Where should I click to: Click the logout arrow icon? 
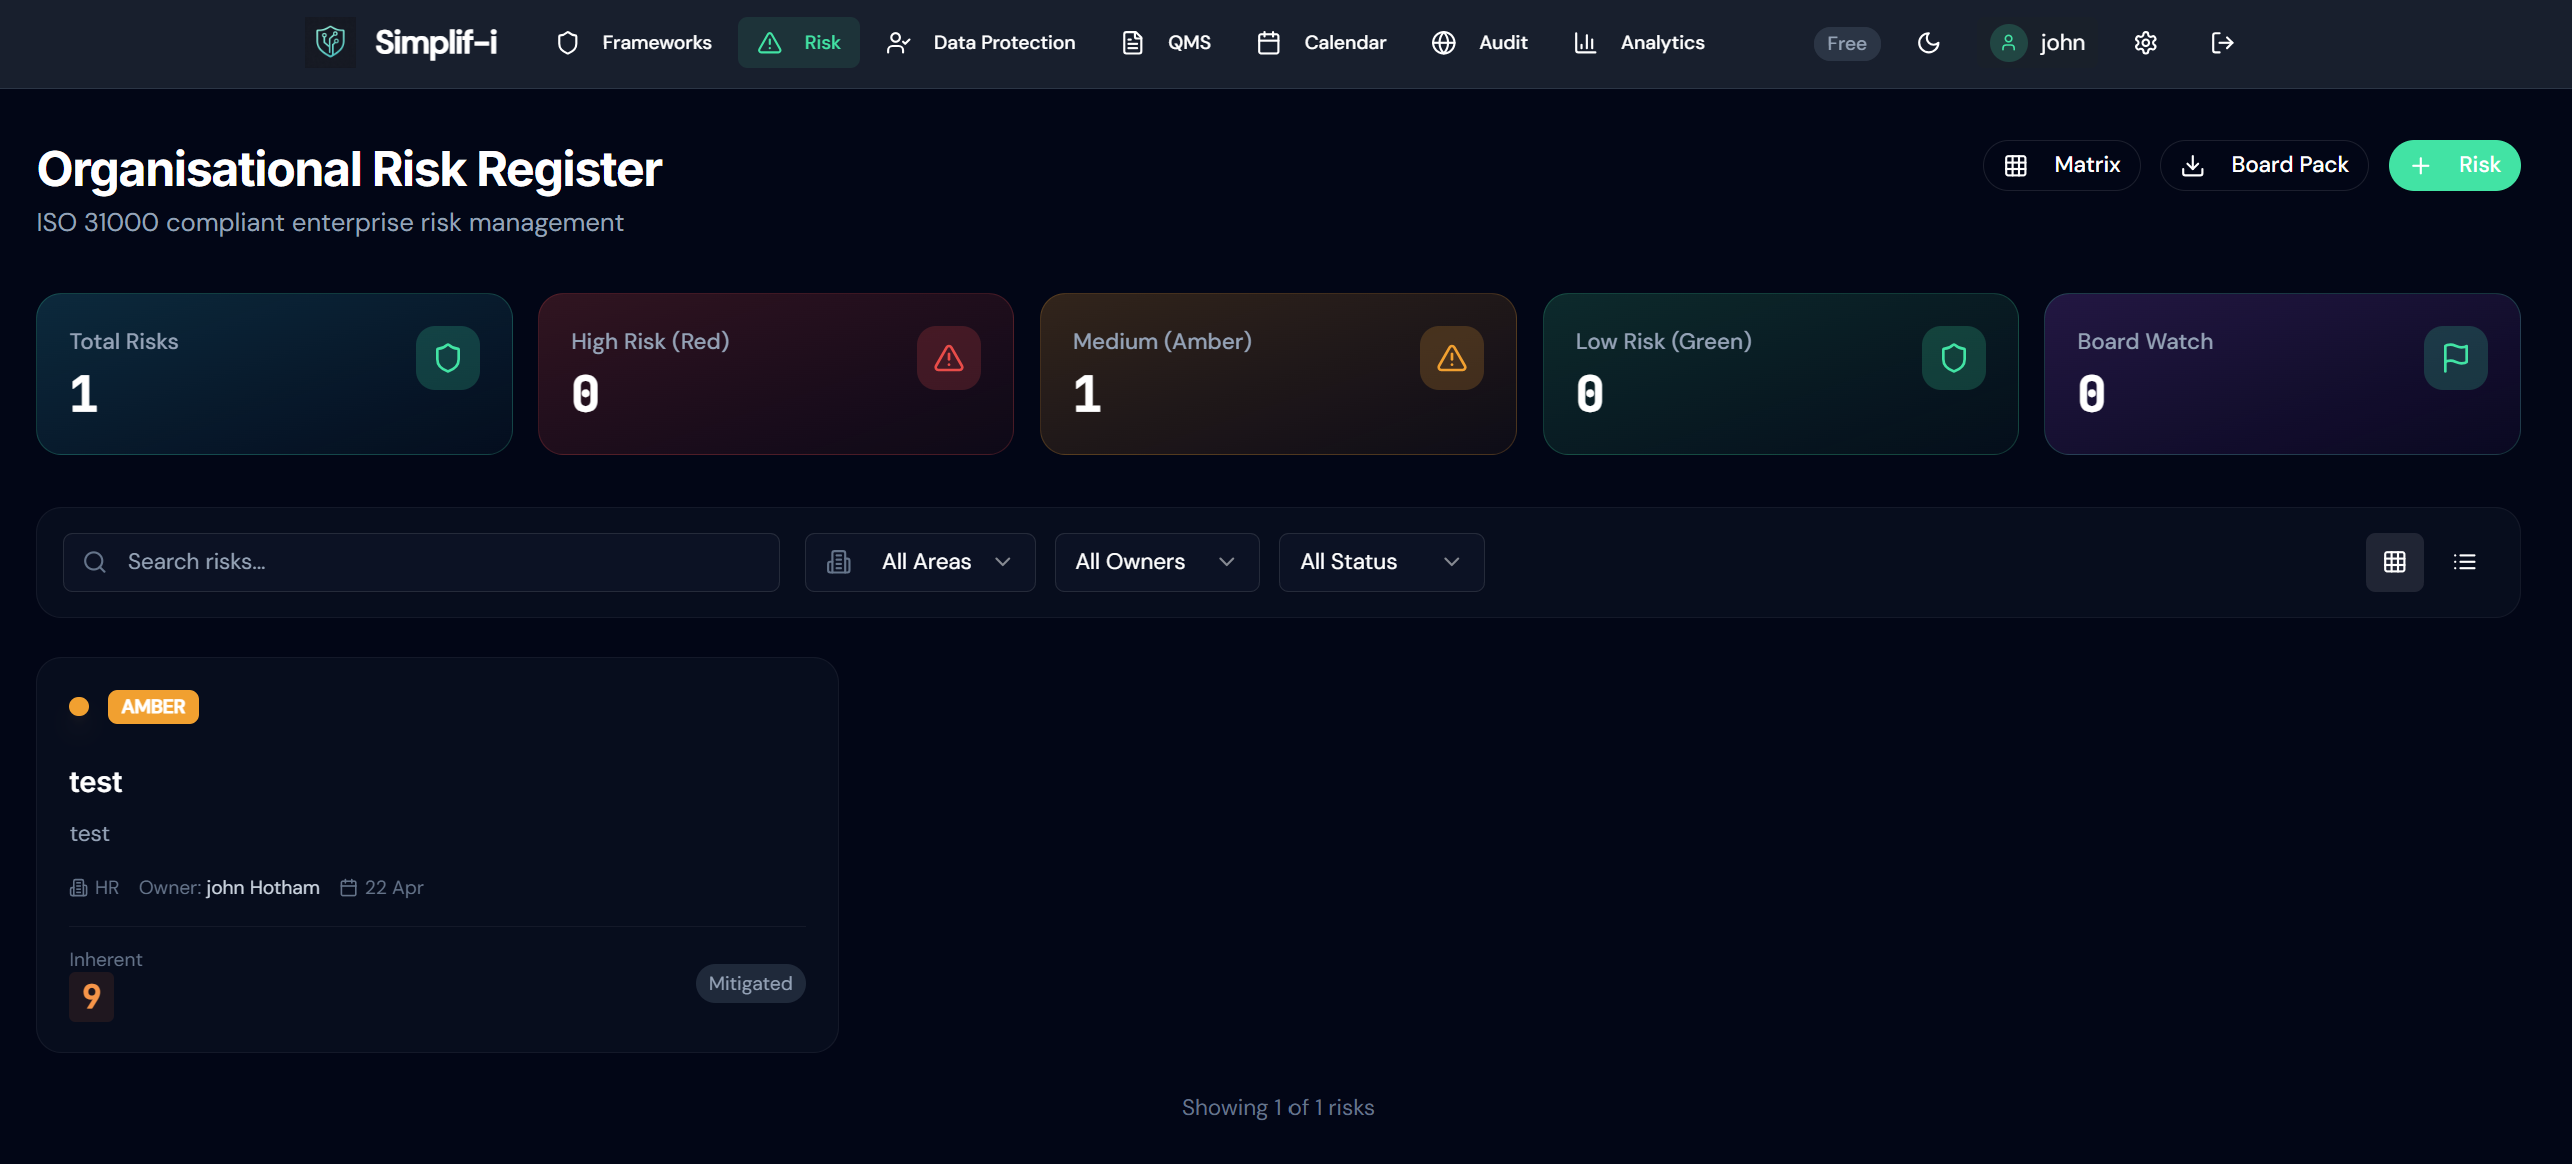point(2222,43)
